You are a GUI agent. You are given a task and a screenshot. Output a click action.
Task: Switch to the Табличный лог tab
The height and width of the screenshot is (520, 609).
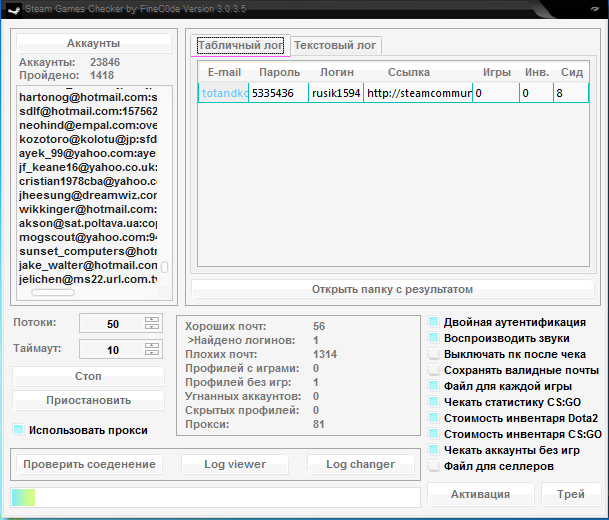click(x=240, y=45)
